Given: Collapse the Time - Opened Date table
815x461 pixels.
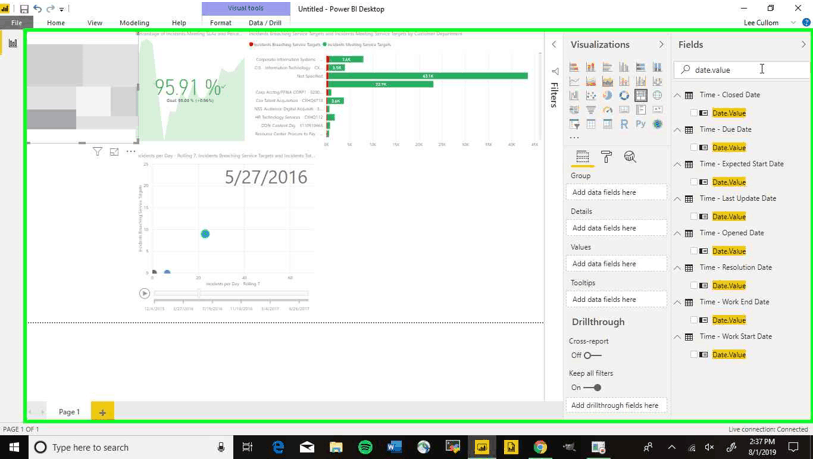Looking at the screenshot, I should tap(677, 233).
